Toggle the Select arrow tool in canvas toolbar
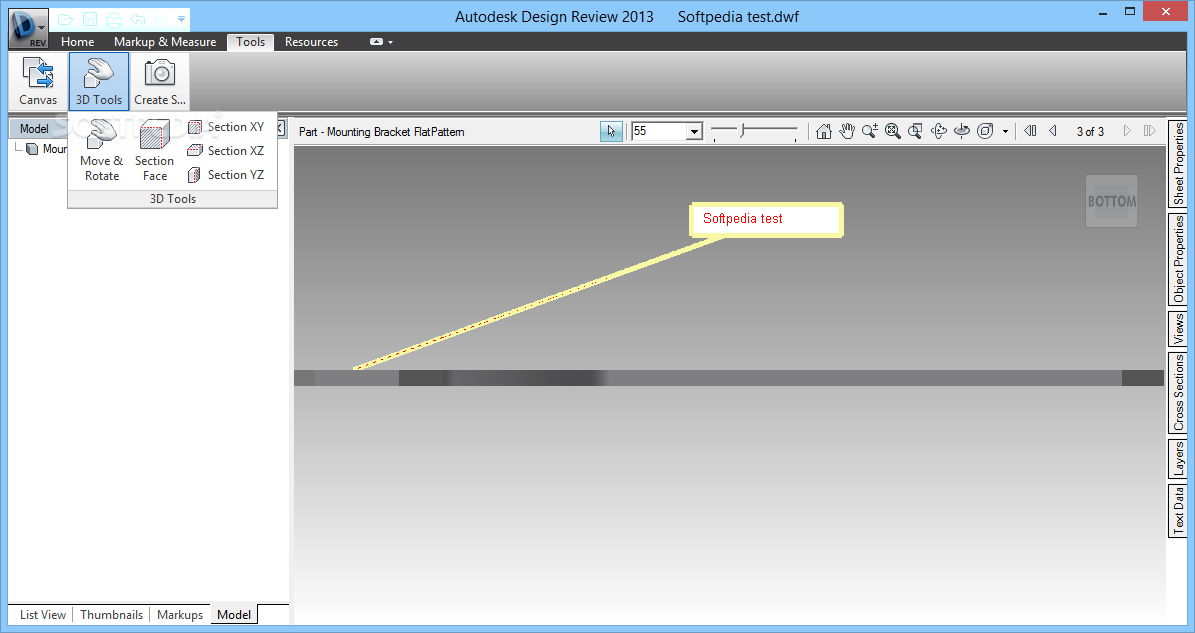Viewport: 1195px width, 633px height. coord(611,132)
